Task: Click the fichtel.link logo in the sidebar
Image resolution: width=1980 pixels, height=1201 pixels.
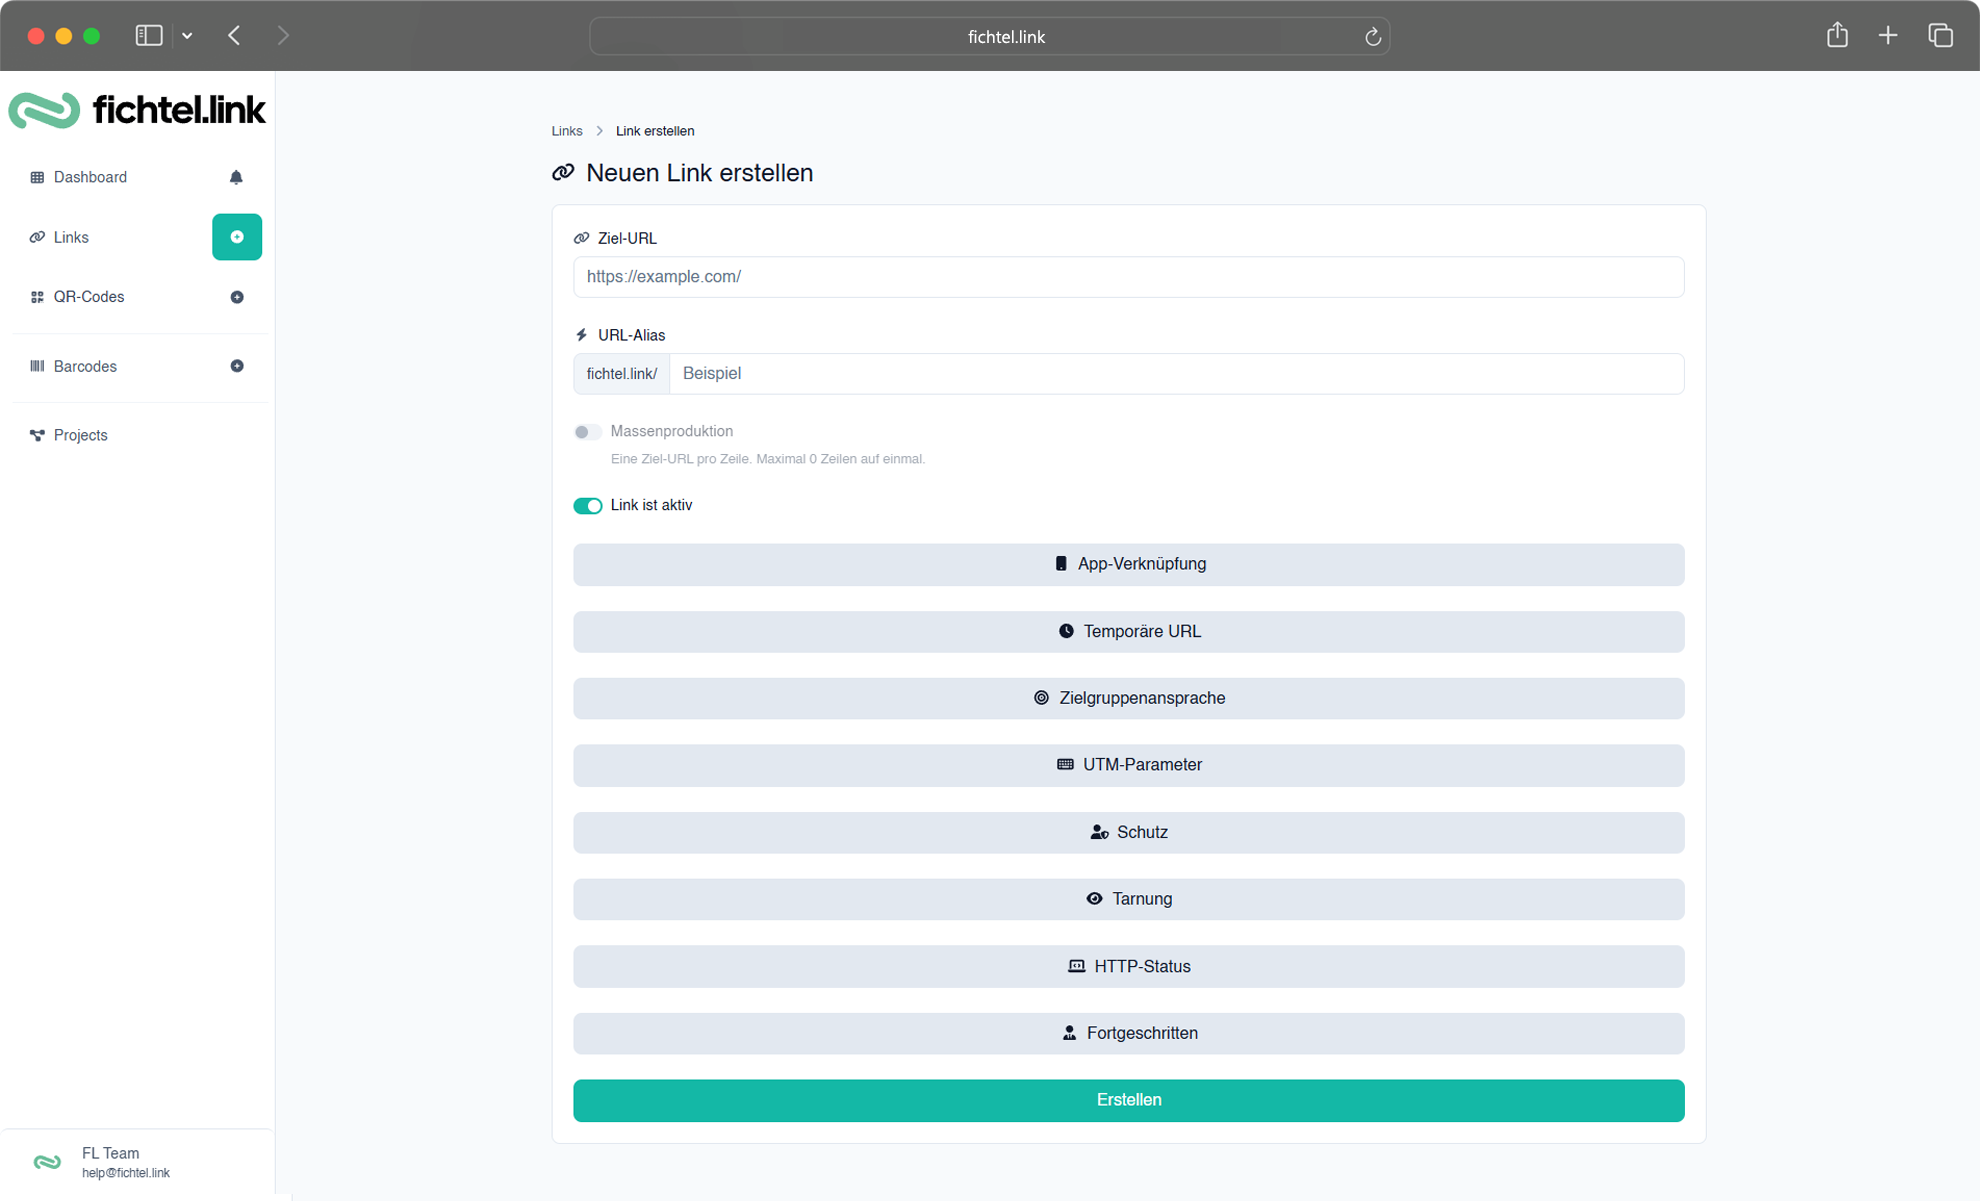Action: pyautogui.click(x=137, y=110)
